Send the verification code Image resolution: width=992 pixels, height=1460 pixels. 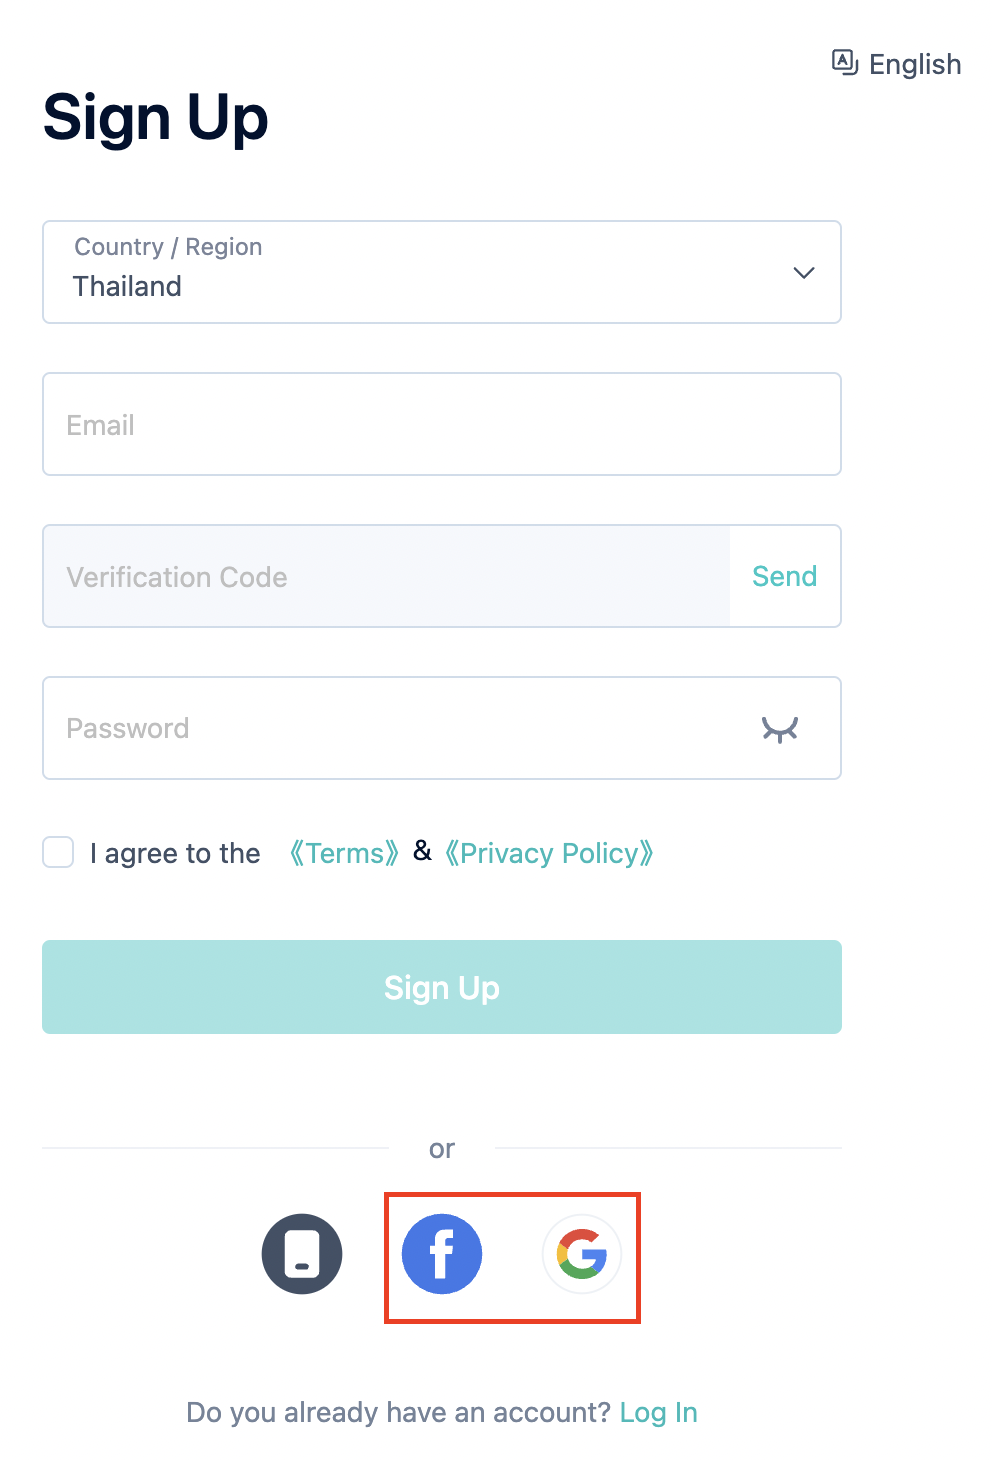point(785,576)
